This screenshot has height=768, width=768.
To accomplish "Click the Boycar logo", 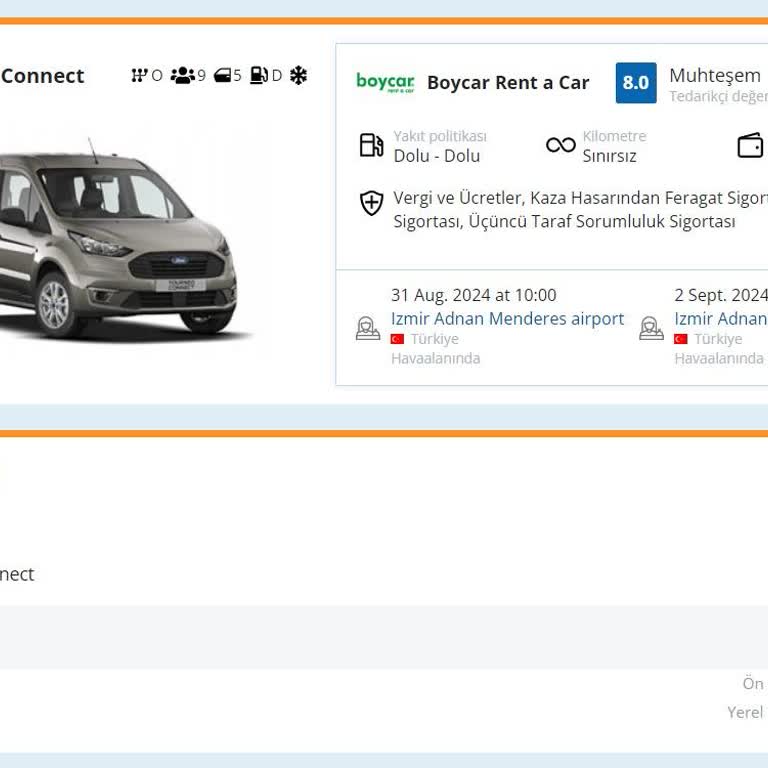I will (x=385, y=82).
